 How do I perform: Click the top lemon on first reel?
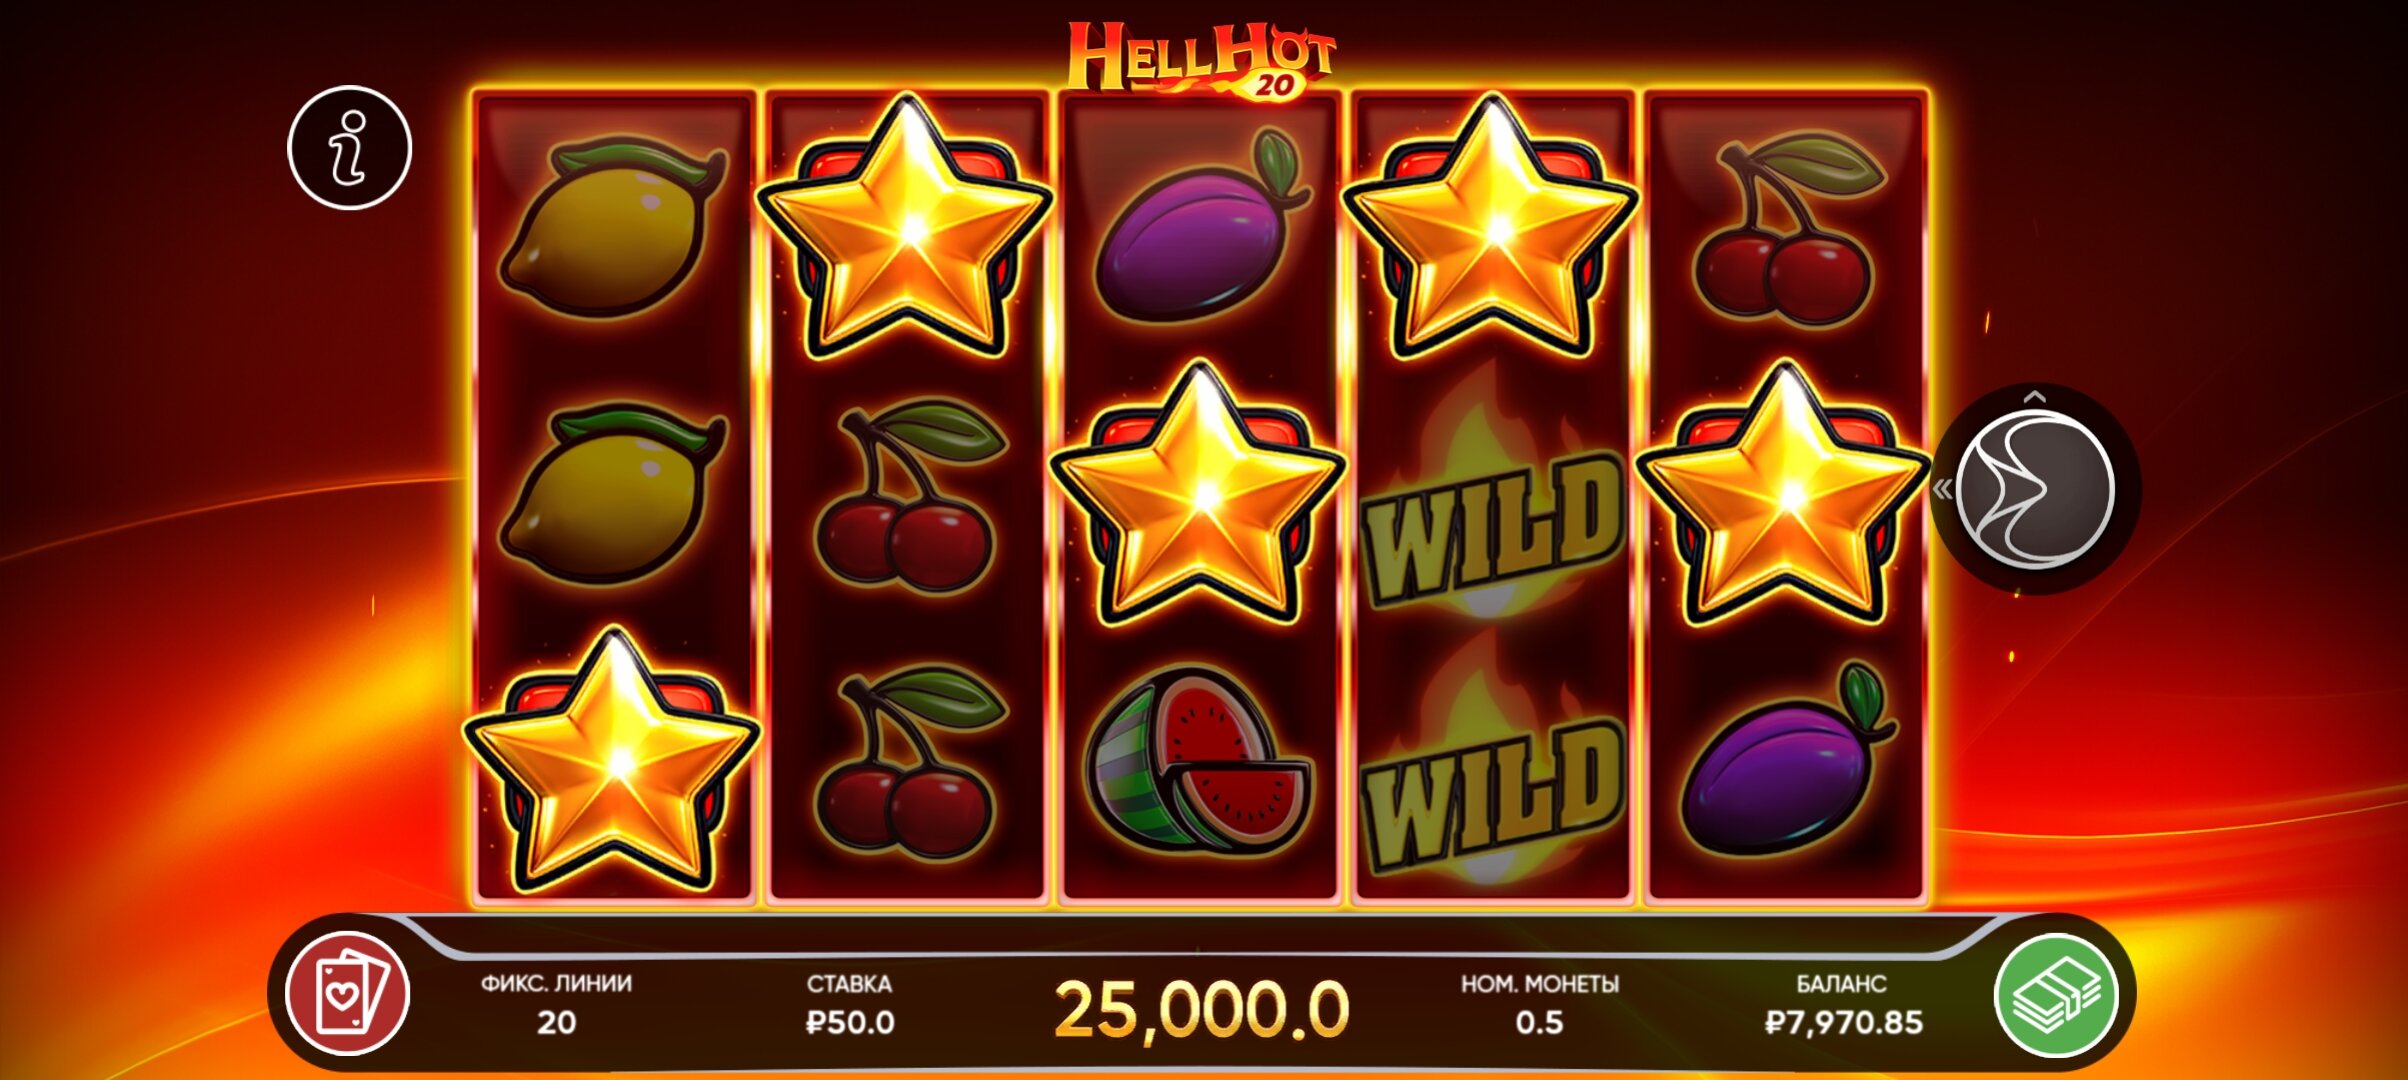point(612,226)
